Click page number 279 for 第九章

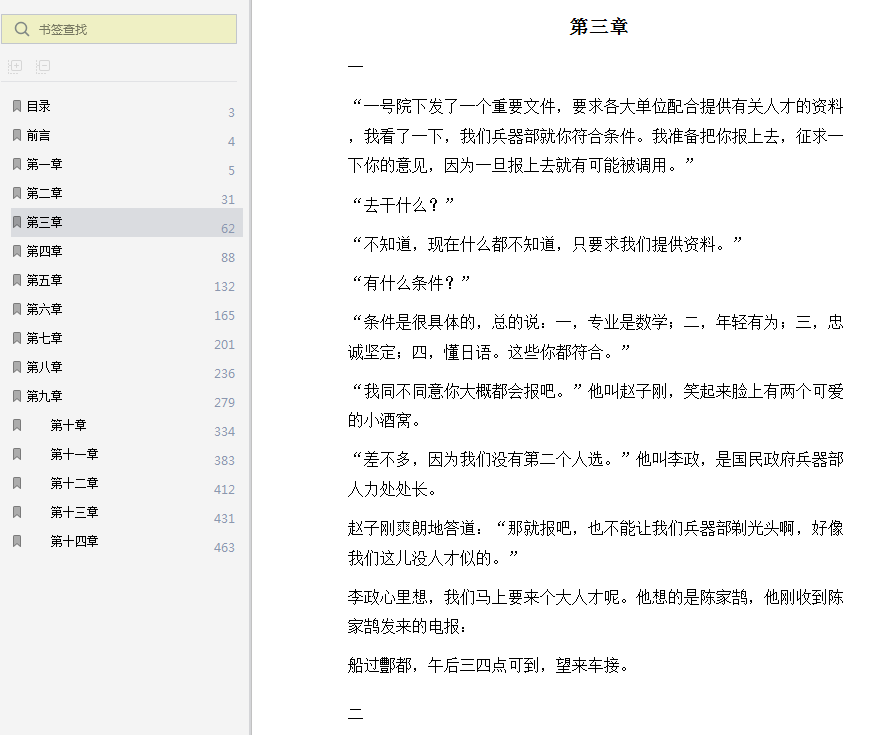[224, 402]
